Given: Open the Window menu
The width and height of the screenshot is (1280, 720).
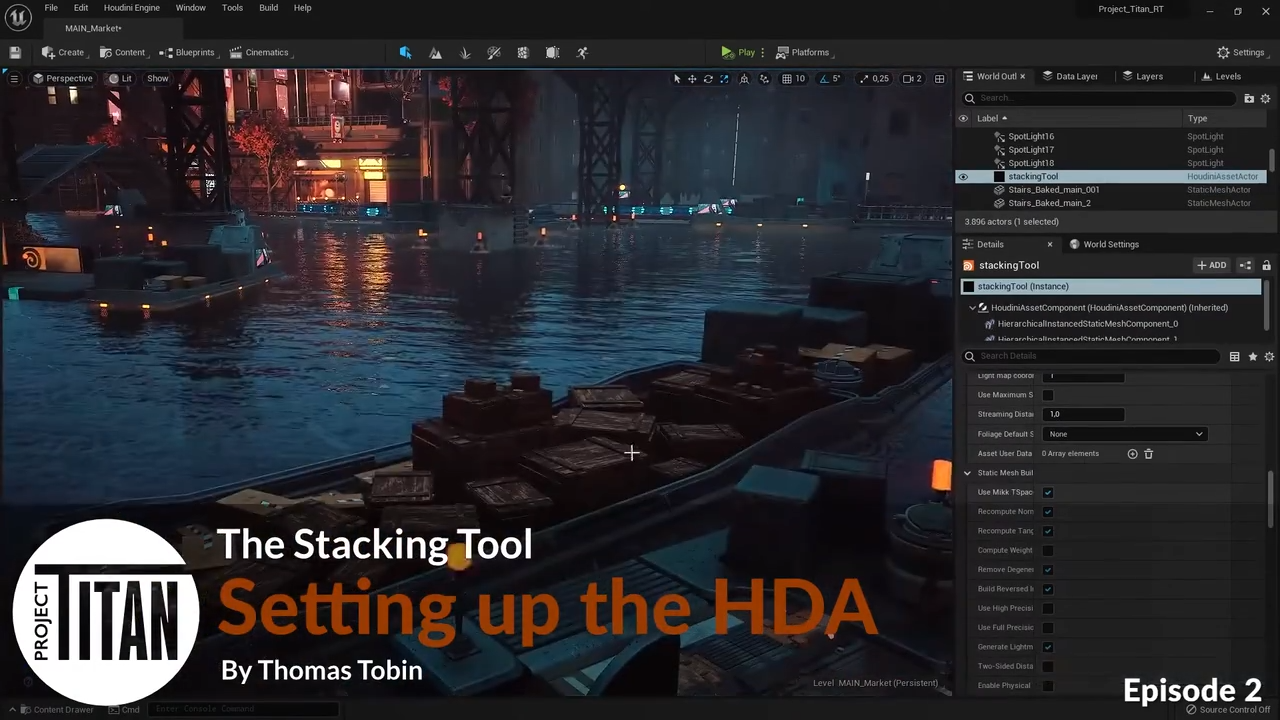Looking at the screenshot, I should point(190,8).
